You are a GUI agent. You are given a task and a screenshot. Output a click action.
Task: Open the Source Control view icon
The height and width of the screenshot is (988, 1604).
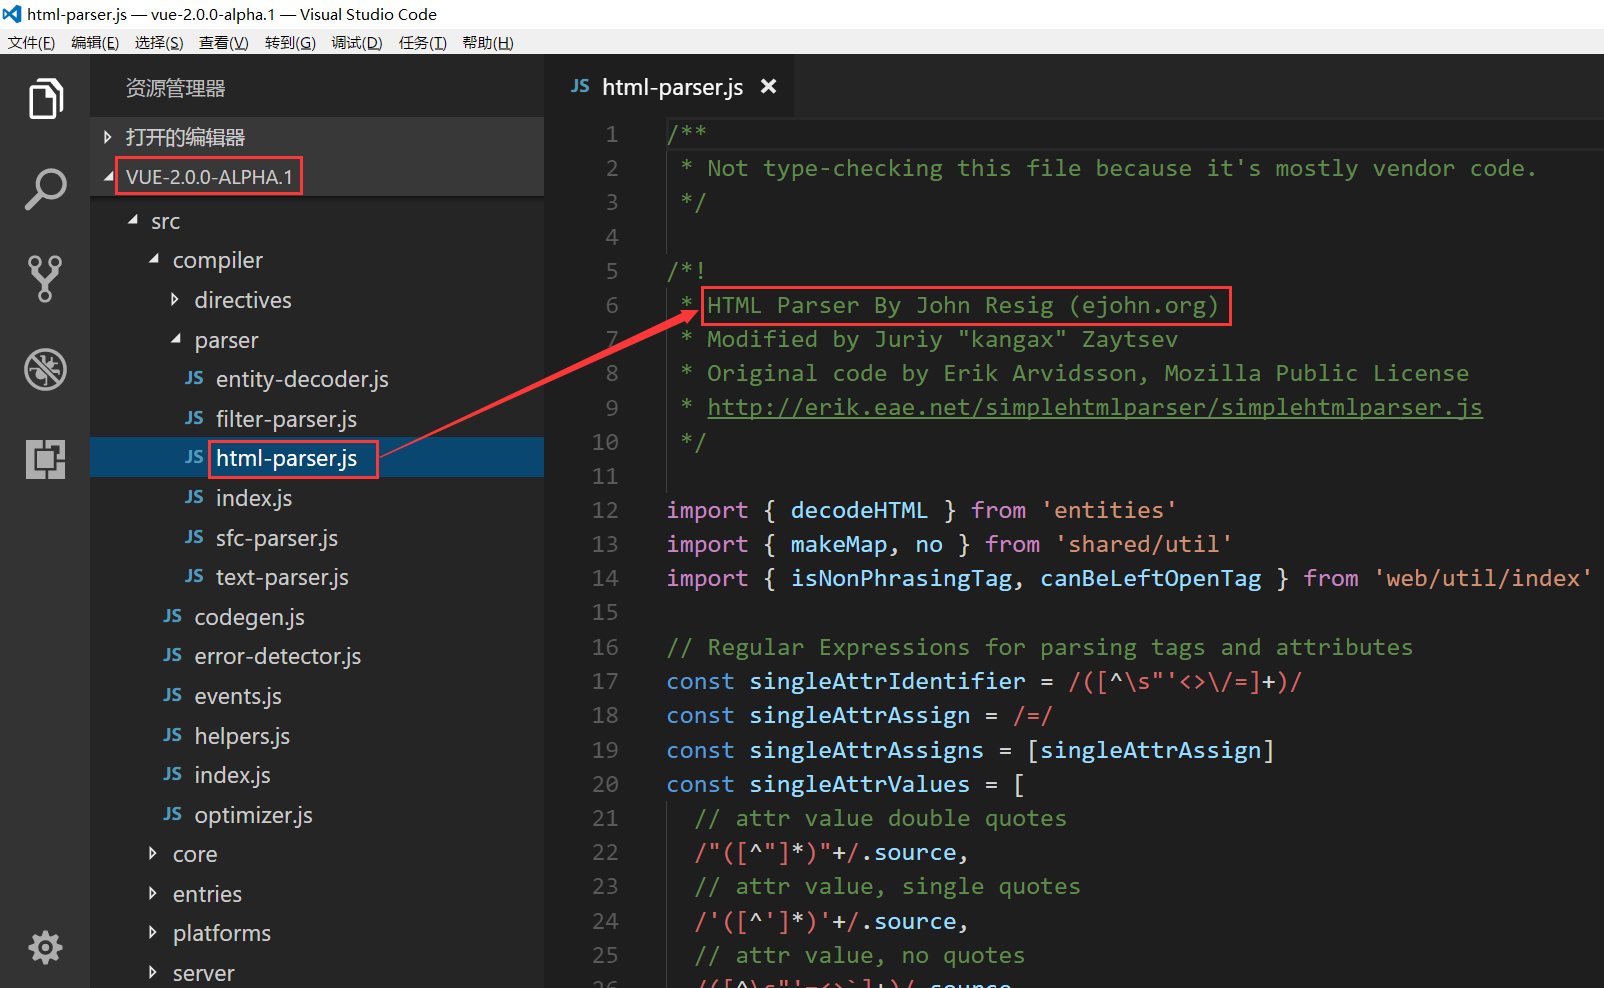[x=45, y=279]
